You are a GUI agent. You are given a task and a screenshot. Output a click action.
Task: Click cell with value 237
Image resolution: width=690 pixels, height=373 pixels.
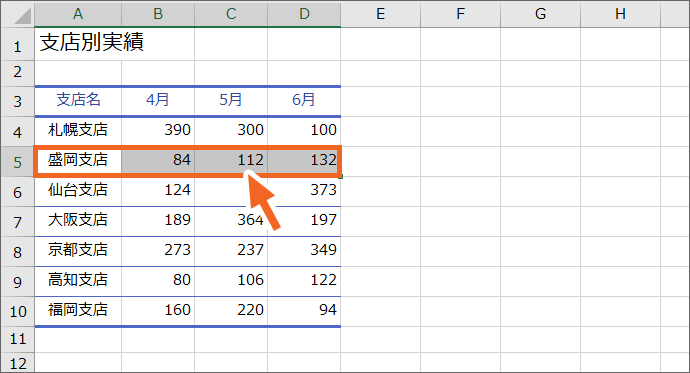[x=231, y=251]
